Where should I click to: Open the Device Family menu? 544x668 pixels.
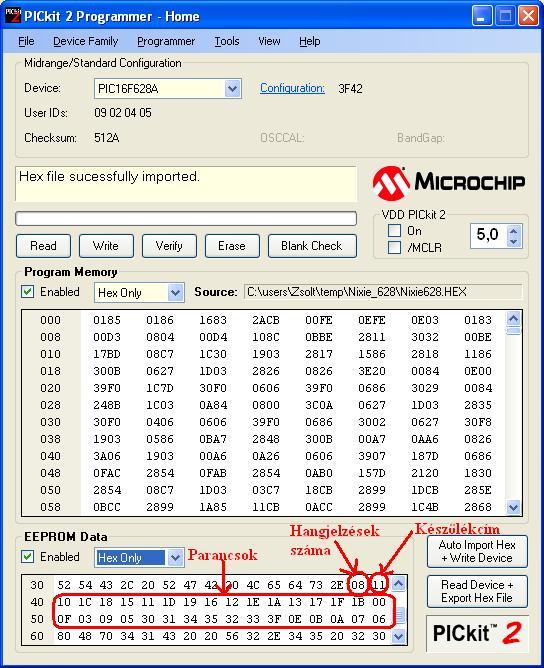(86, 41)
